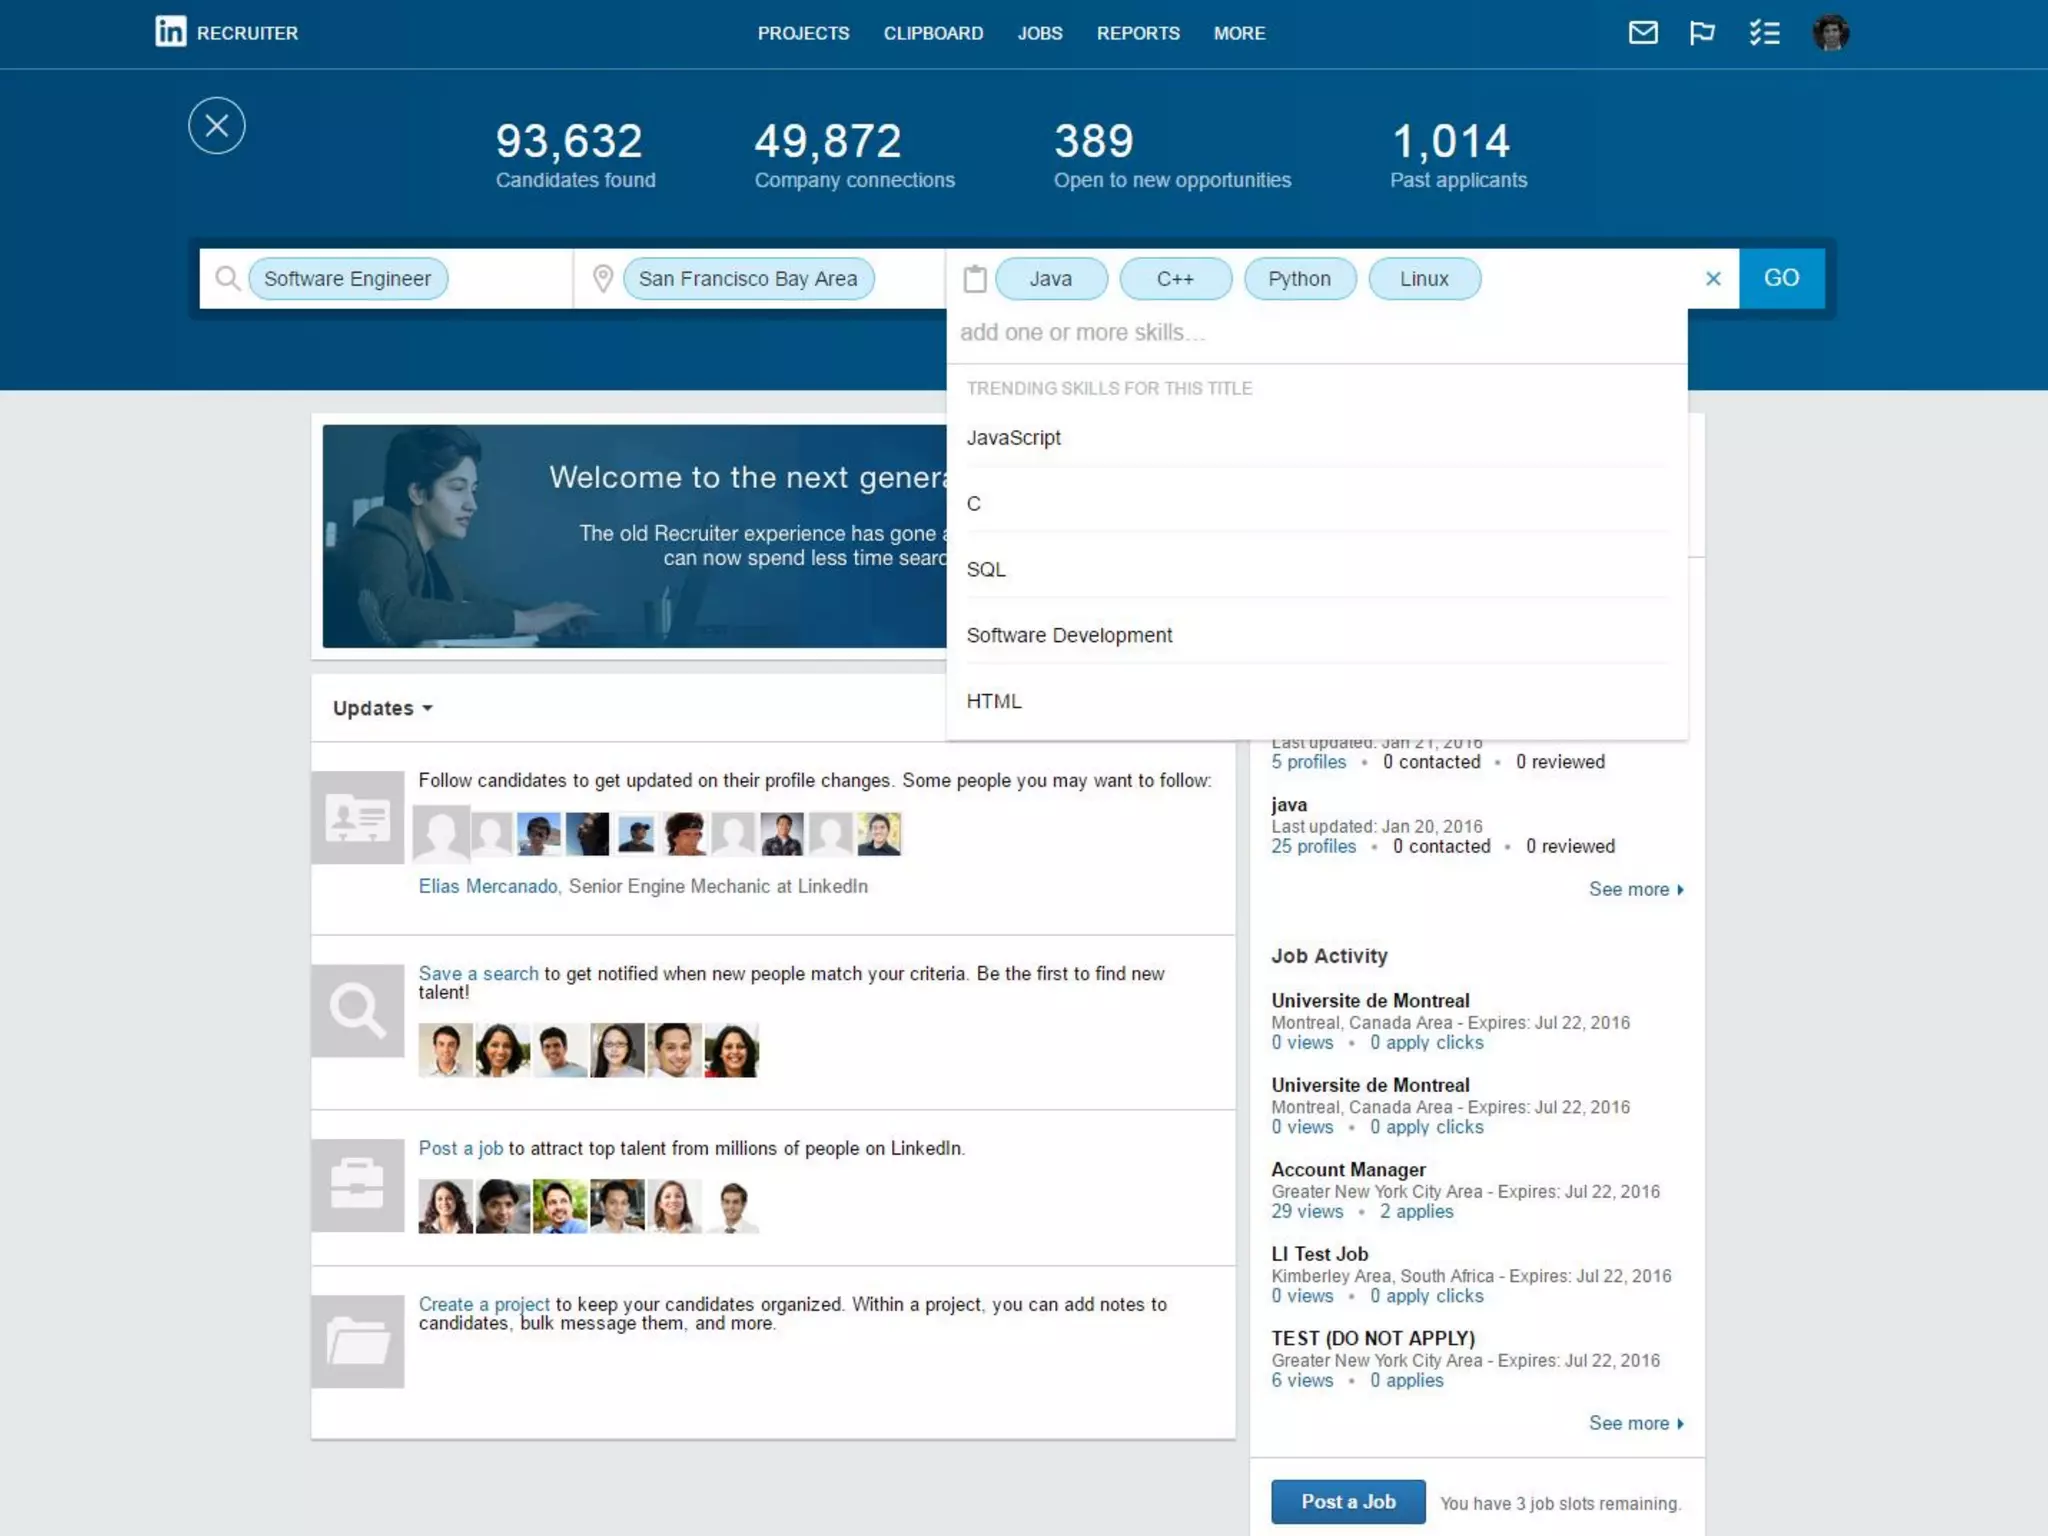This screenshot has height=1536, width=2048.
Task: Select the C++ skill chip
Action: click(x=1175, y=279)
